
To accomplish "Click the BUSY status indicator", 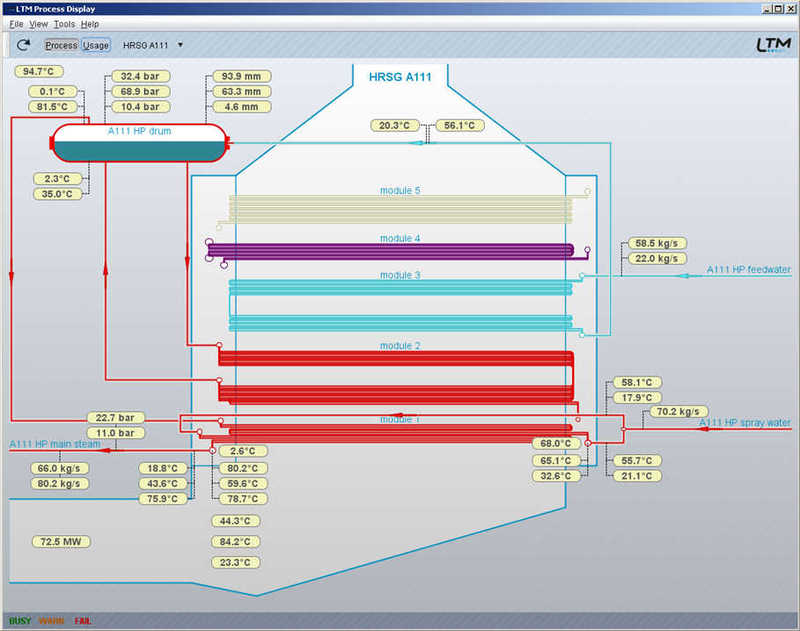I will (19, 621).
